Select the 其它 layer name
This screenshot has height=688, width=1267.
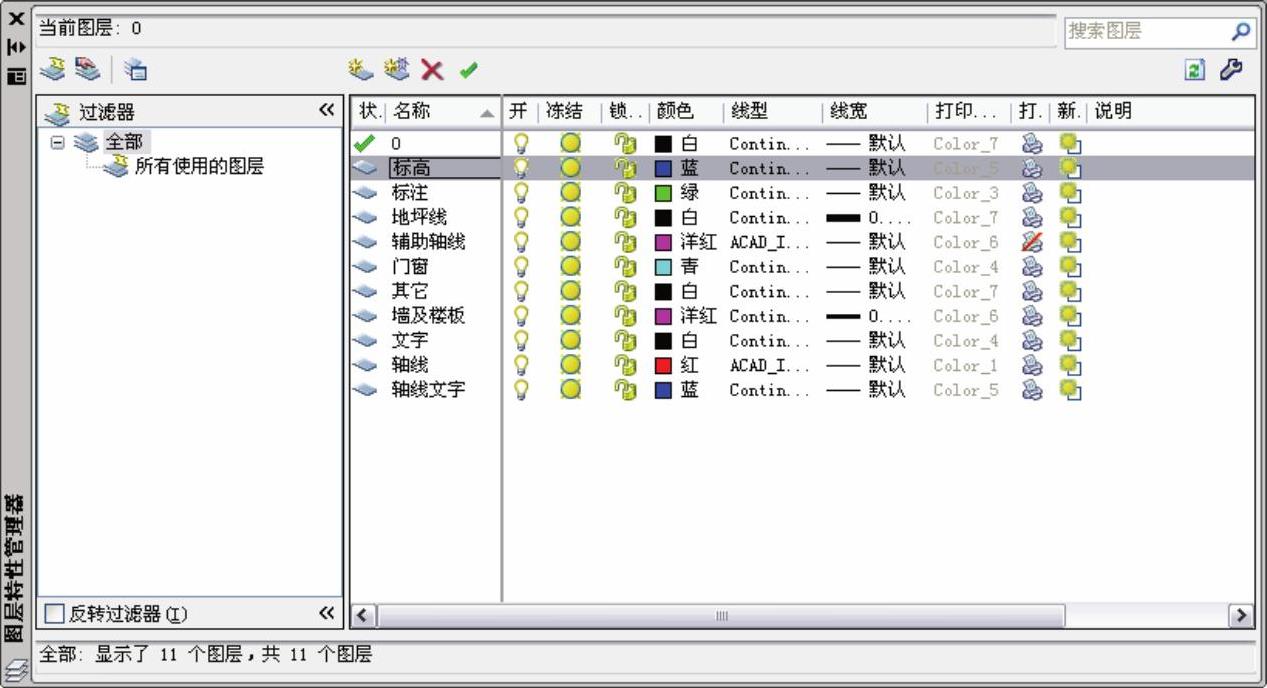410,291
